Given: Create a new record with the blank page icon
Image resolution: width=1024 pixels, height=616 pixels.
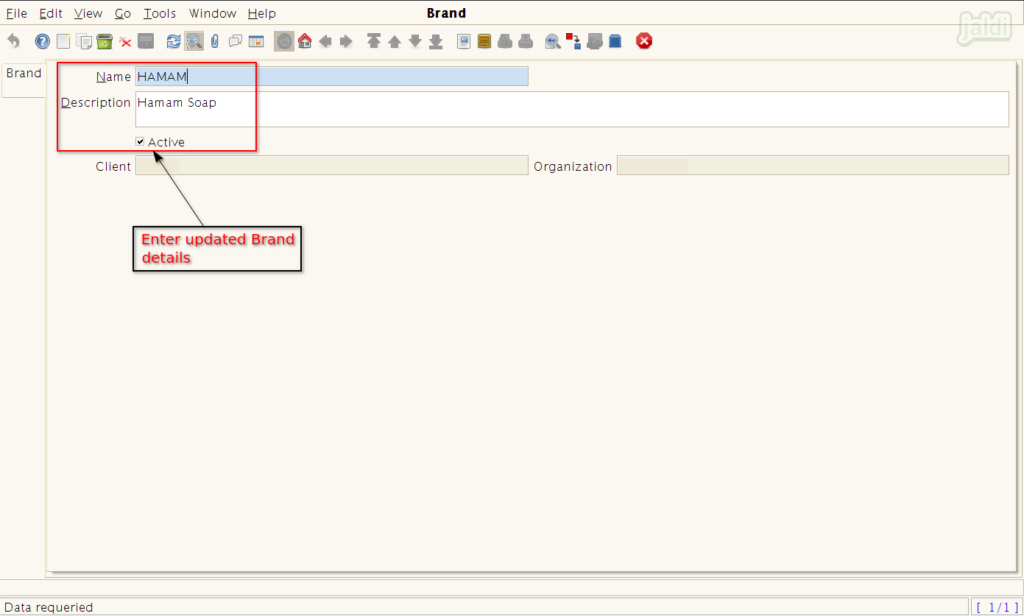Looking at the screenshot, I should click(x=63, y=41).
